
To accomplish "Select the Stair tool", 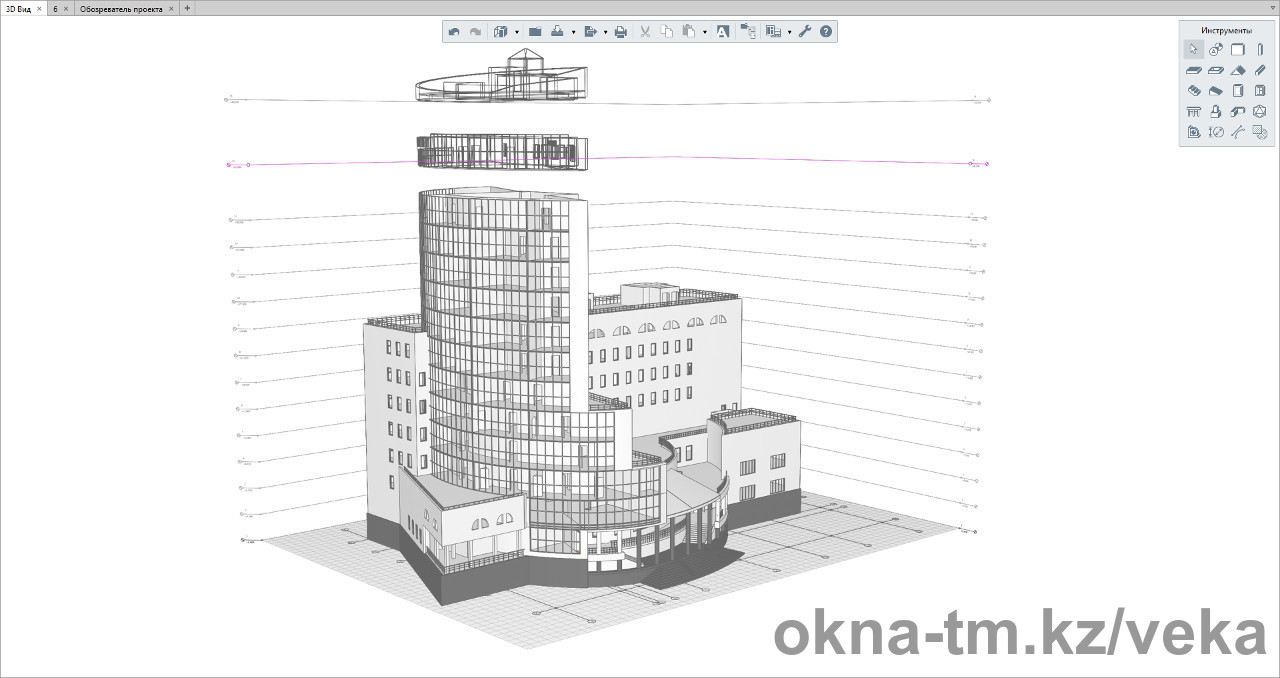I will [1194, 90].
